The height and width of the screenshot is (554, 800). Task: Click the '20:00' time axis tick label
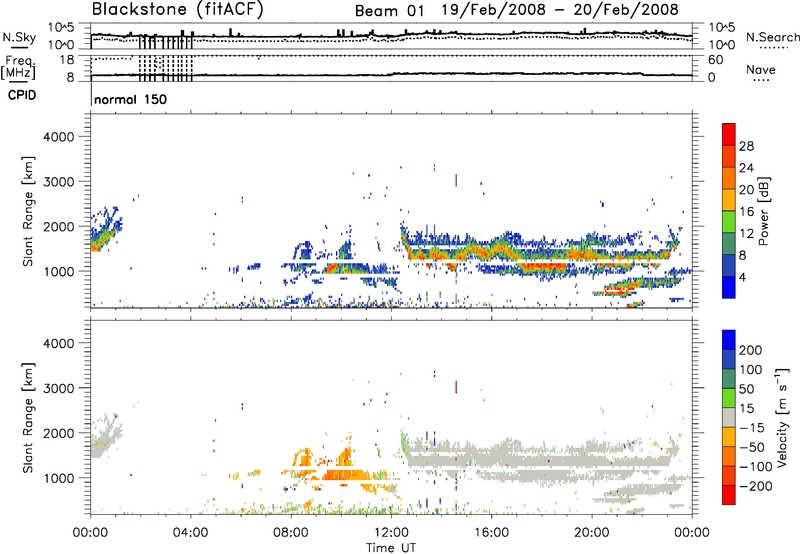(591, 533)
